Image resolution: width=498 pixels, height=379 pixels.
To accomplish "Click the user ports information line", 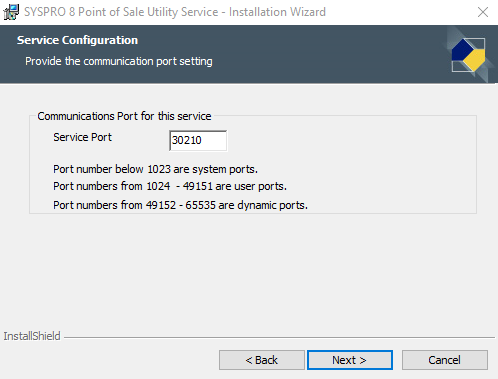I will pos(170,186).
